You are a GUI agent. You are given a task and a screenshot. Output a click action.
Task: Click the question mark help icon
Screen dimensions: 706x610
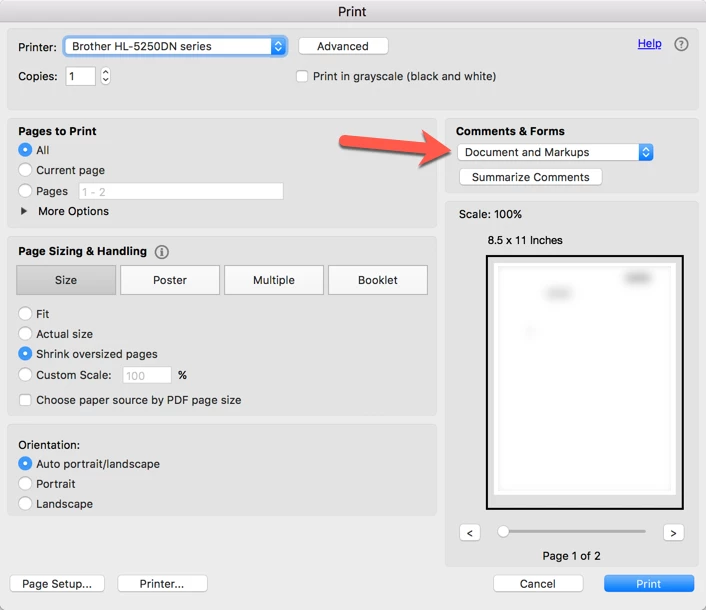(x=681, y=44)
